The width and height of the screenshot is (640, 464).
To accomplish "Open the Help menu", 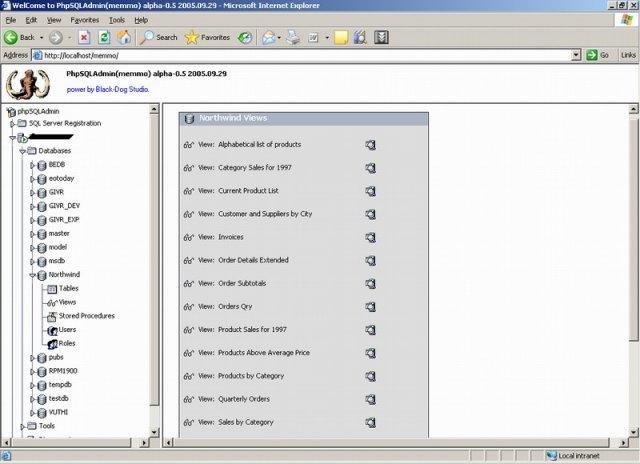I will pyautogui.click(x=141, y=20).
